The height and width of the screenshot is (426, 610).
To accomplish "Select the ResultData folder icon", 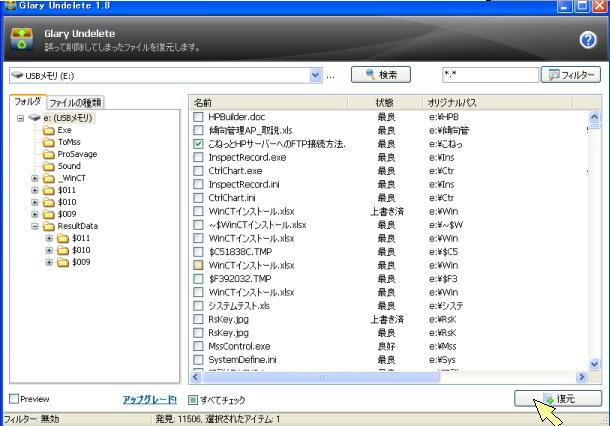I will pos(49,226).
